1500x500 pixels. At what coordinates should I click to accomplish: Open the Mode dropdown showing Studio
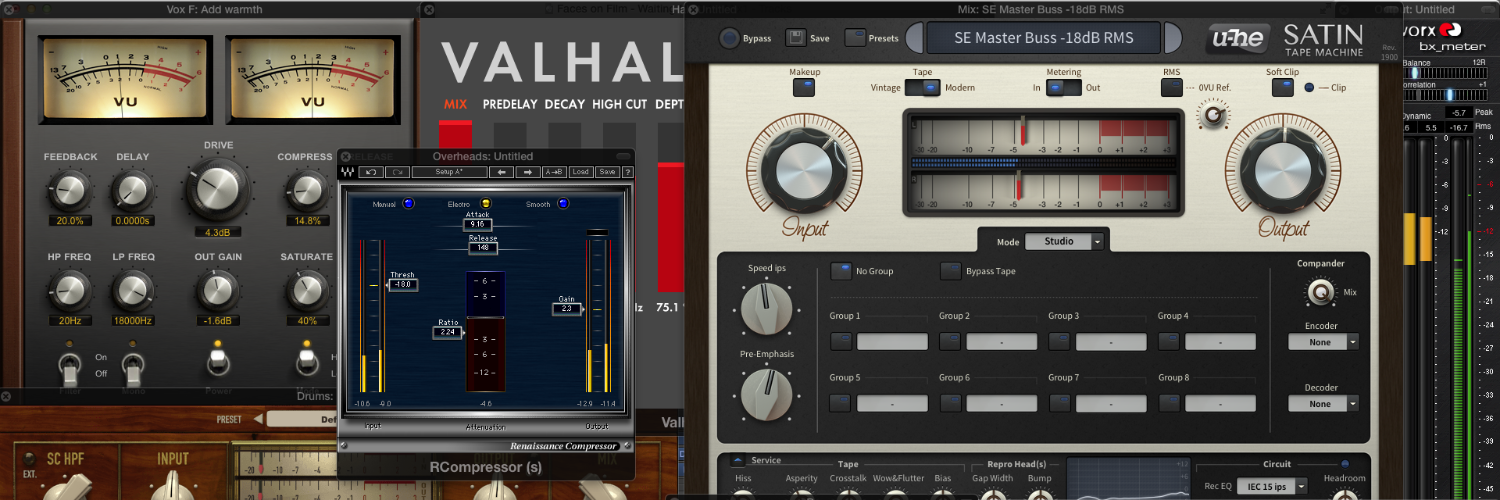click(1066, 241)
